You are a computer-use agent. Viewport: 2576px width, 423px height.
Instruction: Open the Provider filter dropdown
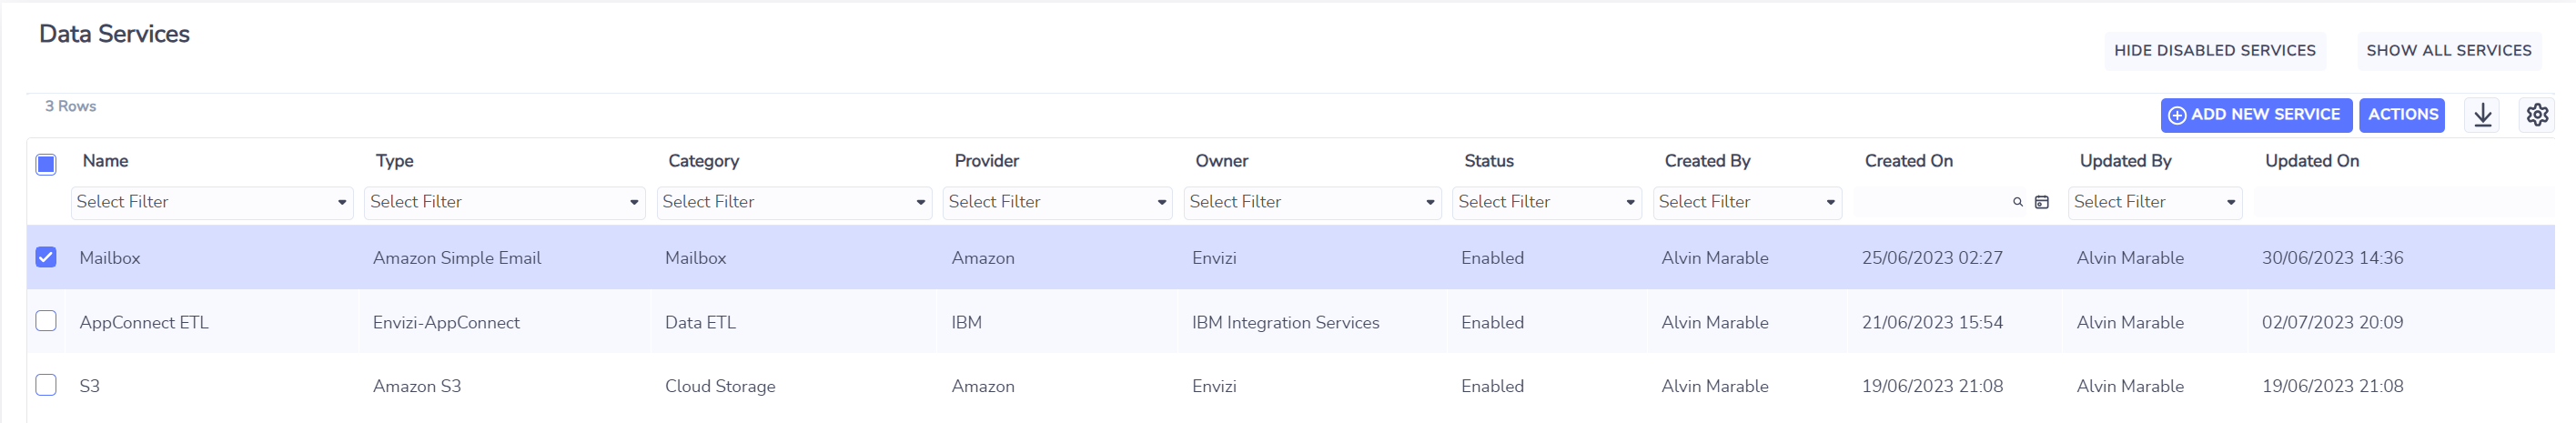tap(1058, 202)
